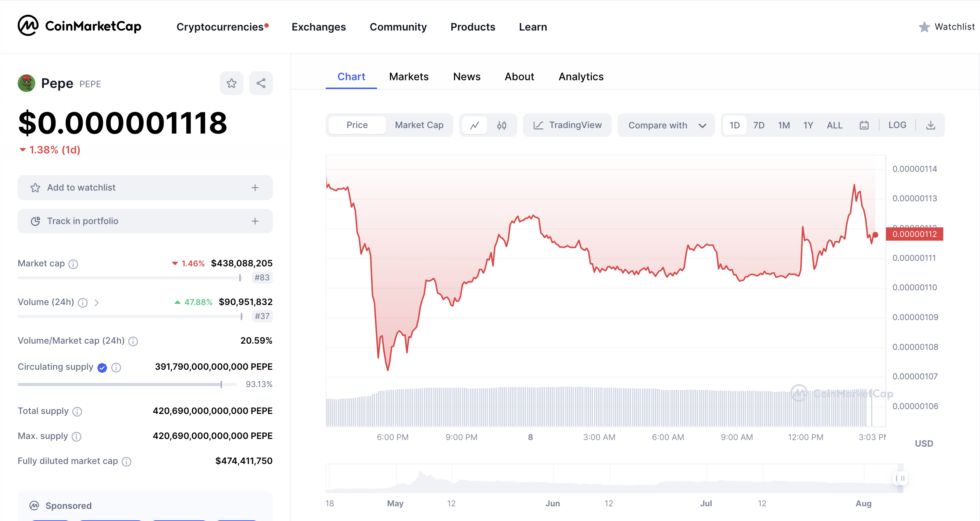The image size is (980, 521).
Task: Open the calendar date range icon
Action: pyautogui.click(x=864, y=125)
